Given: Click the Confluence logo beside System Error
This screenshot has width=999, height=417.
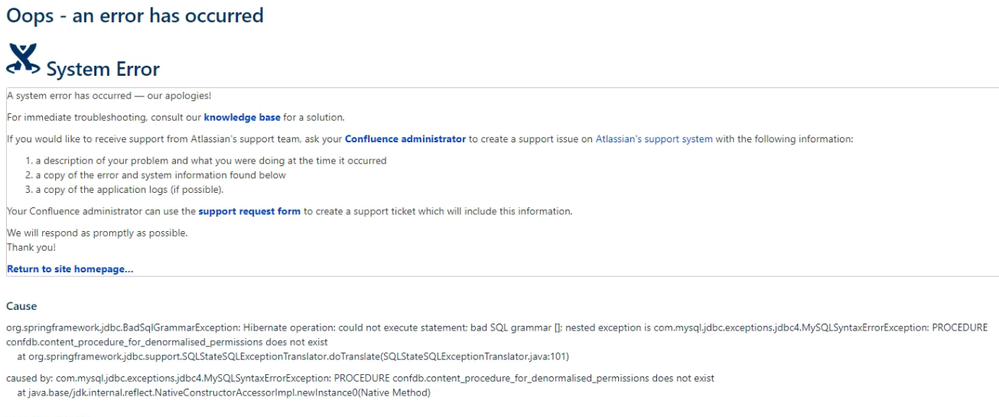Looking at the screenshot, I should click(x=22, y=59).
